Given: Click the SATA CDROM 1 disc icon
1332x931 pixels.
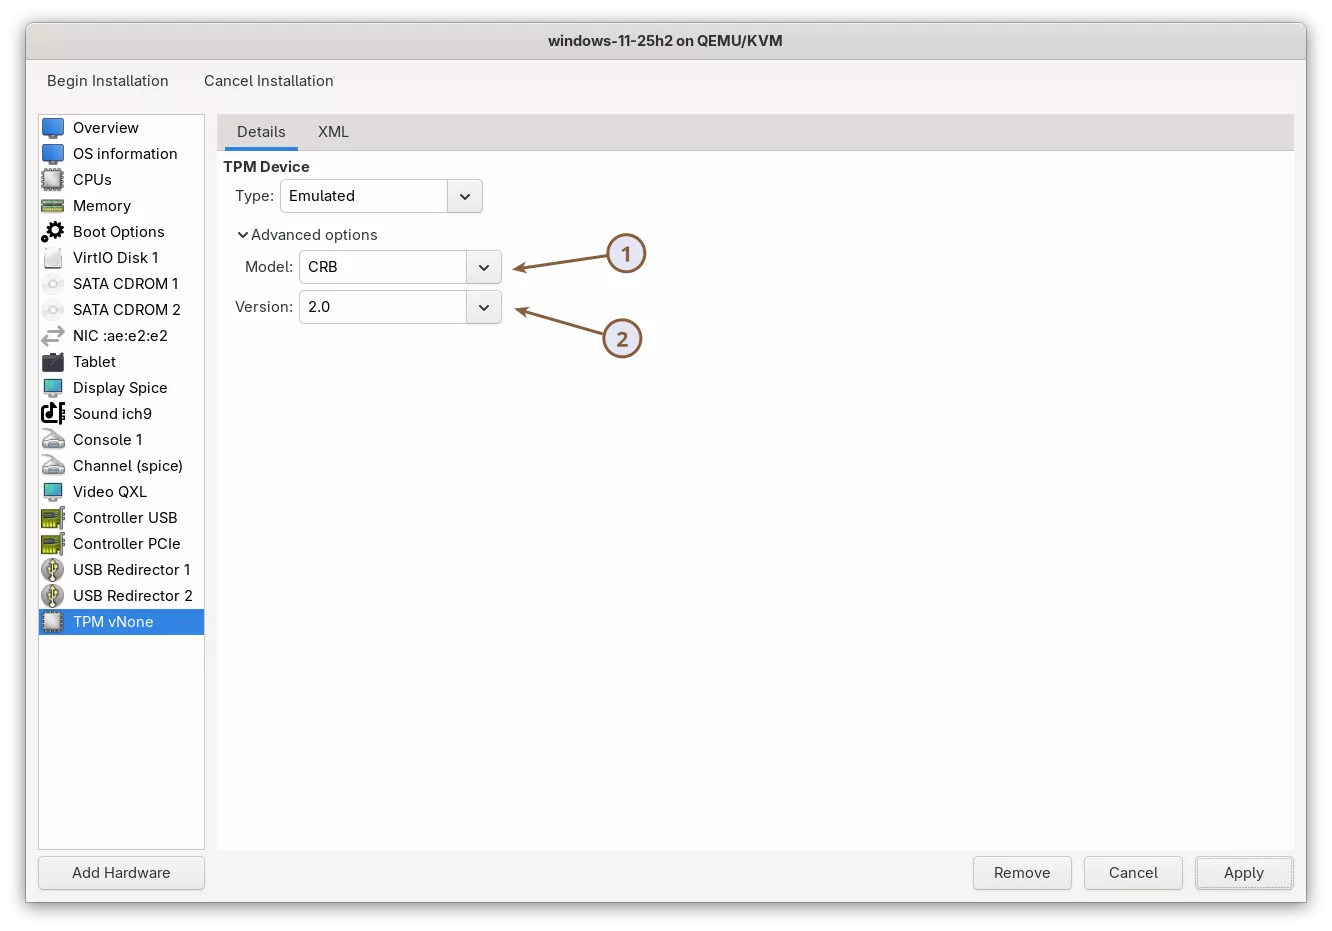Looking at the screenshot, I should point(53,284).
